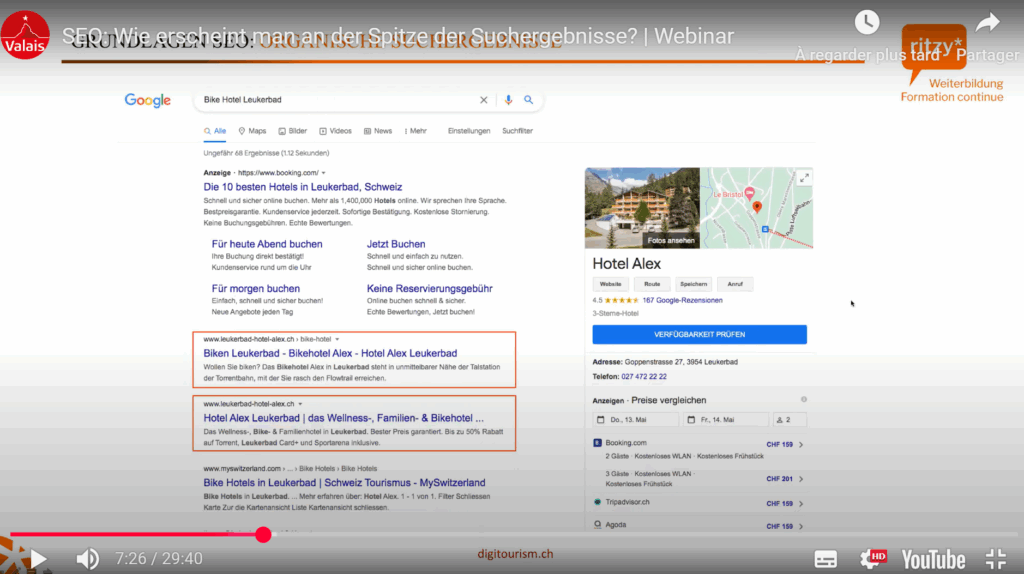Click the phone number 027 472 22 22
Screen dimensions: 1024x574
pos(644,377)
